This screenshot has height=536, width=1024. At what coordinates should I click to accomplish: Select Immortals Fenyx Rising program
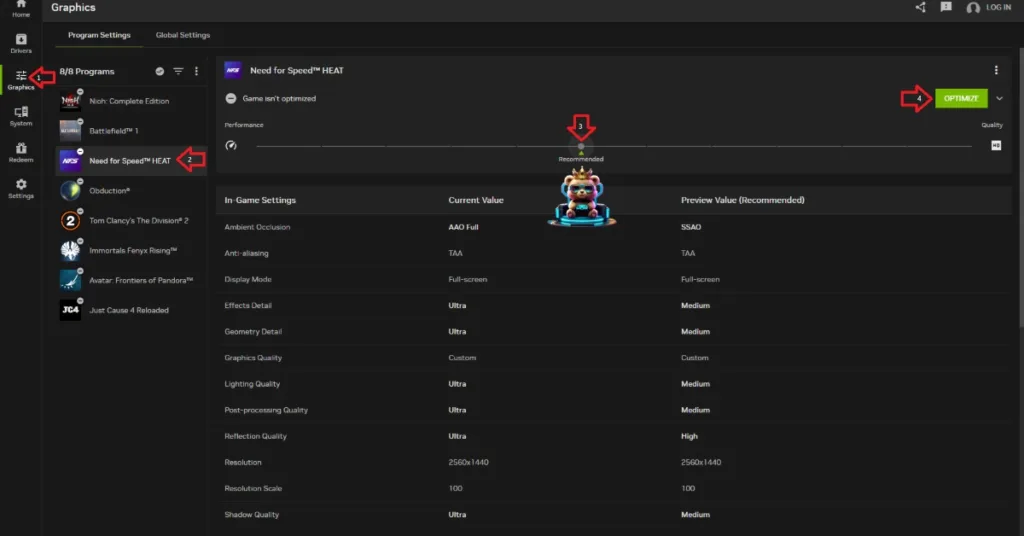tap(131, 251)
